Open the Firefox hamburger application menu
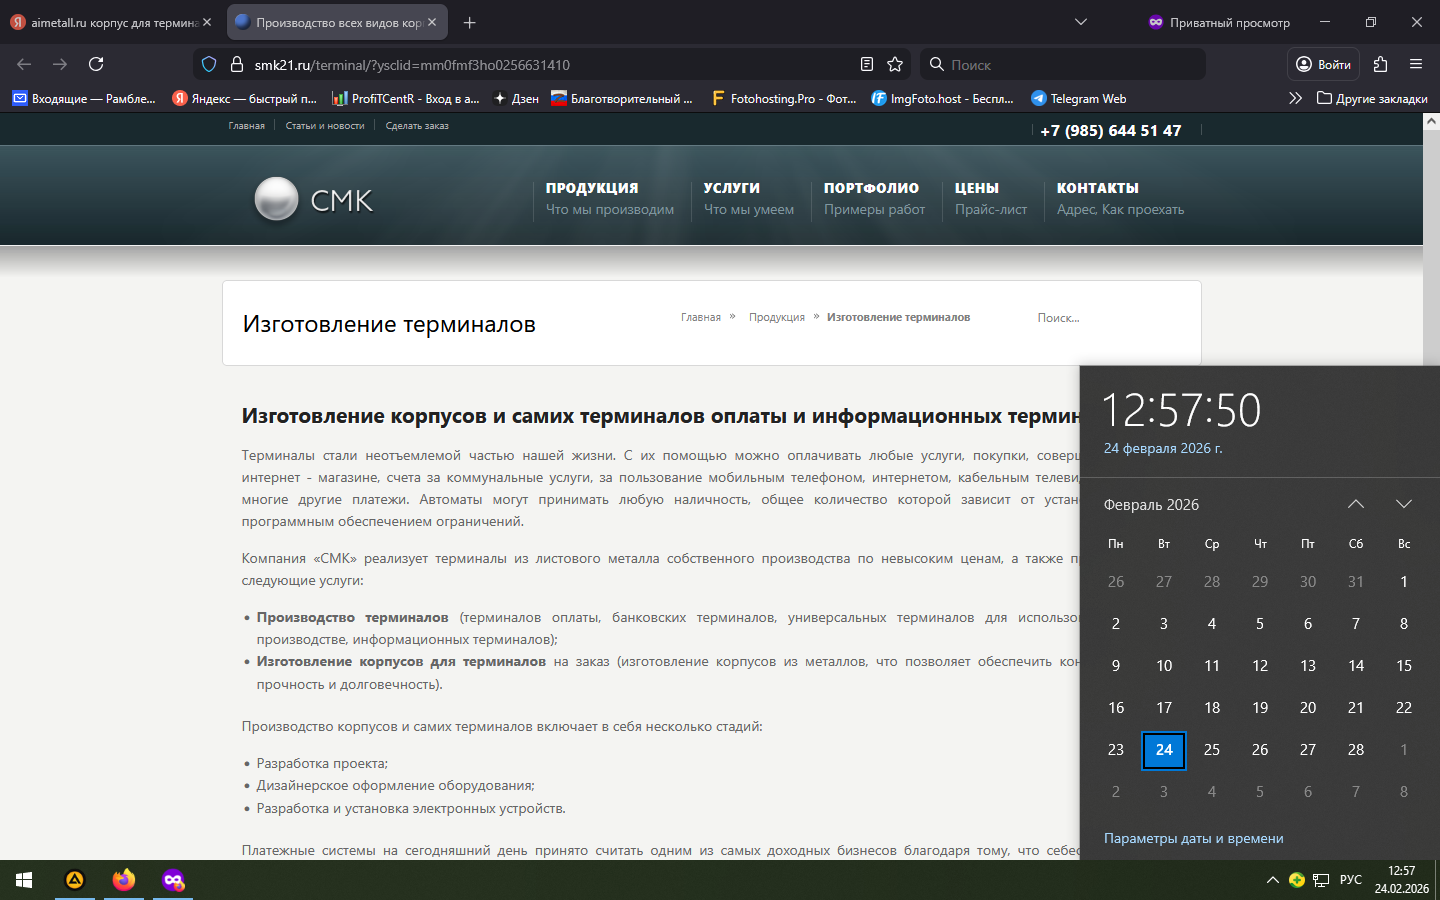Screen dimensions: 1440x900 (1415, 64)
